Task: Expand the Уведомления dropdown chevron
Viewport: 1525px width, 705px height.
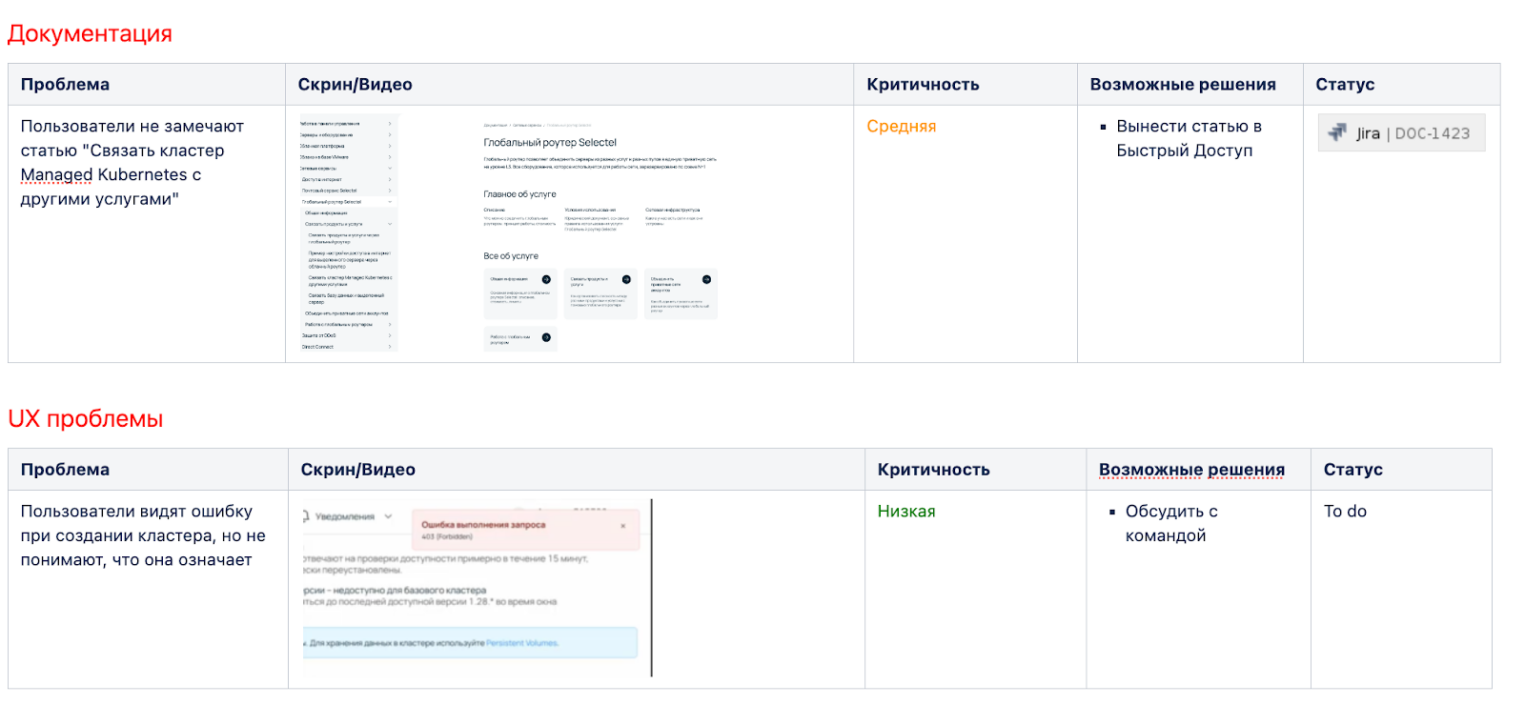Action: 389,517
